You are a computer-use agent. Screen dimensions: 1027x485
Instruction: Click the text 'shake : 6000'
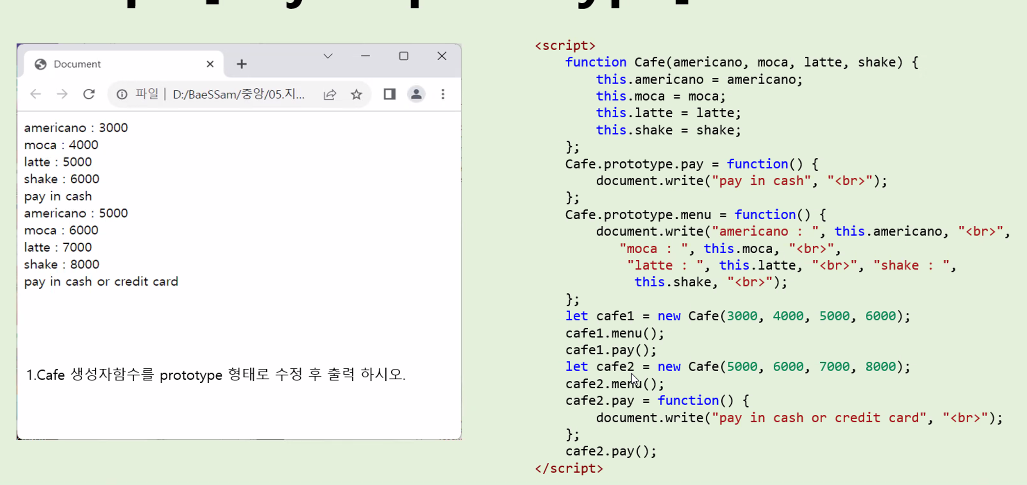[62, 179]
